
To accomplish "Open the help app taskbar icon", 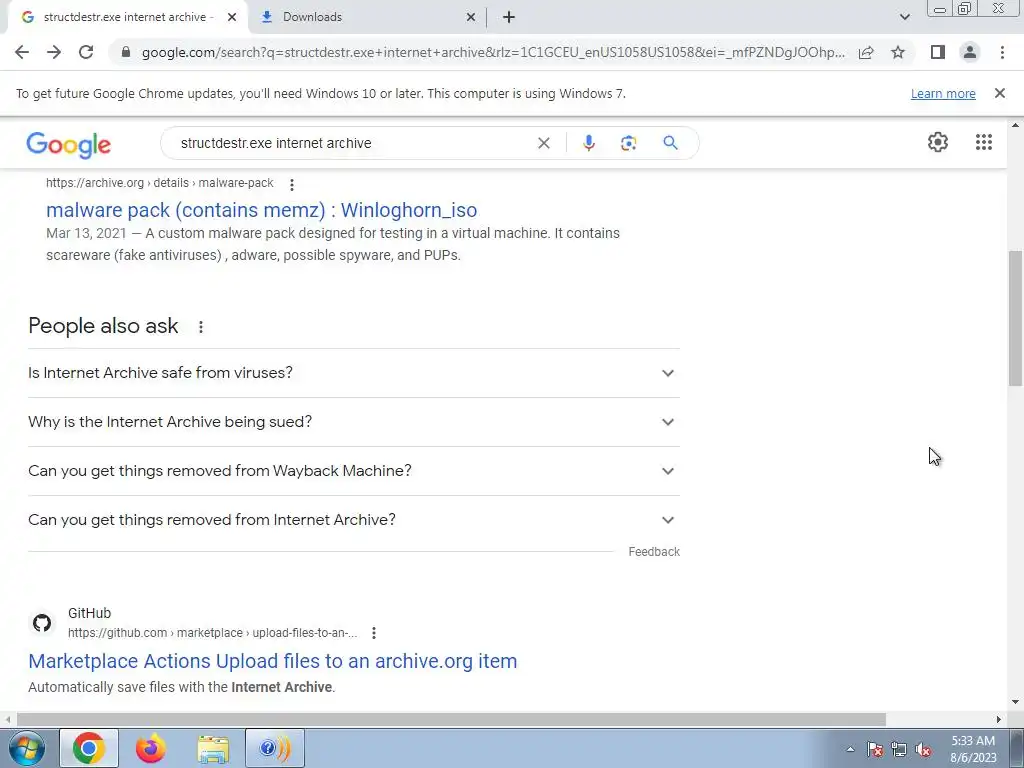I will 274,748.
